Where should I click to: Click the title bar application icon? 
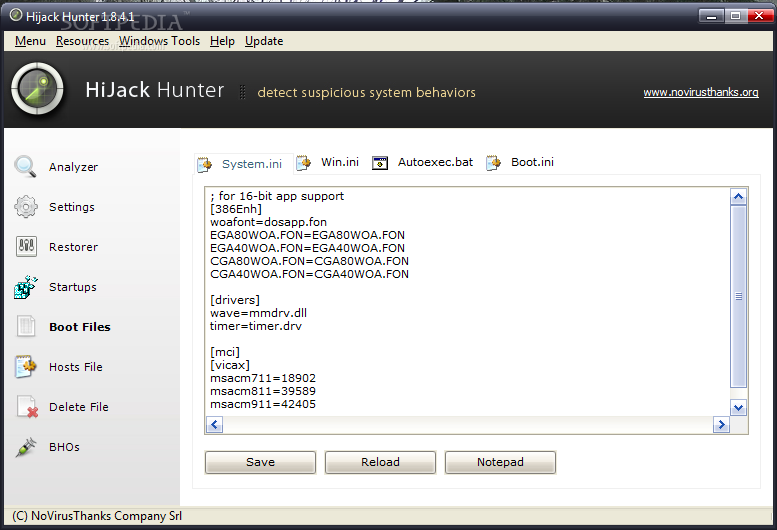point(16,15)
